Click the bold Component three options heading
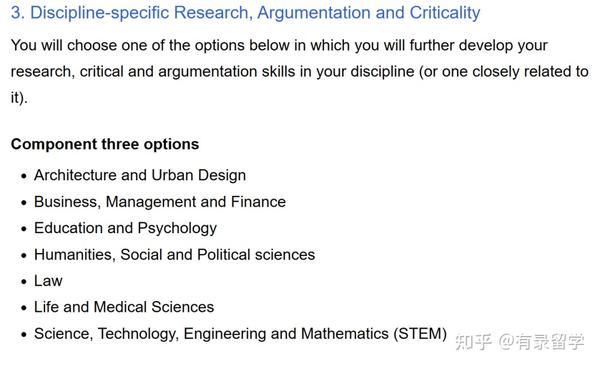600x366 pixels. point(105,144)
